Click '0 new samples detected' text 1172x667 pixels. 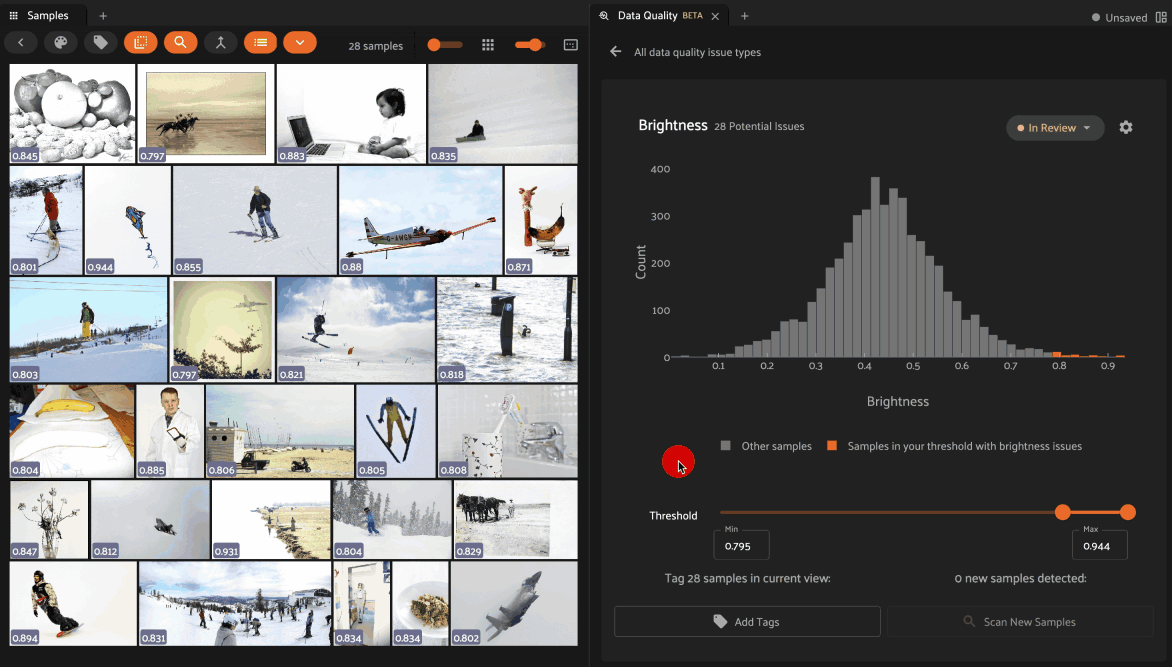pyautogui.click(x=1020, y=578)
